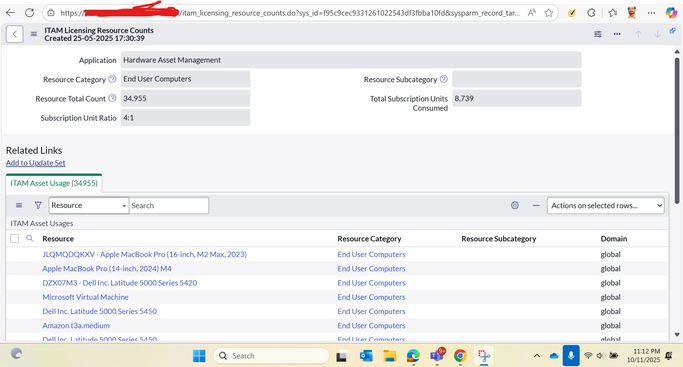The height and width of the screenshot is (367, 683).
Task: Open more options ellipsis in form header
Action: (617, 34)
